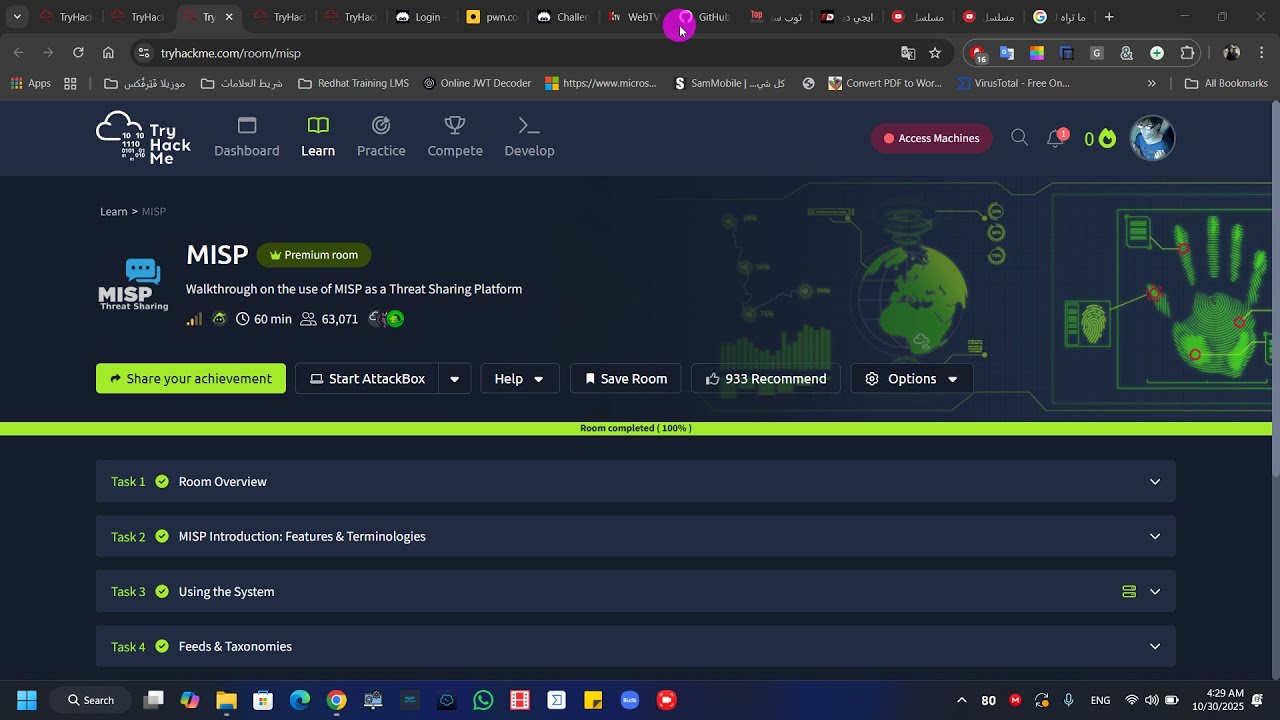Open VirusTotal bookmark
The image size is (1280, 720).
point(1014,84)
